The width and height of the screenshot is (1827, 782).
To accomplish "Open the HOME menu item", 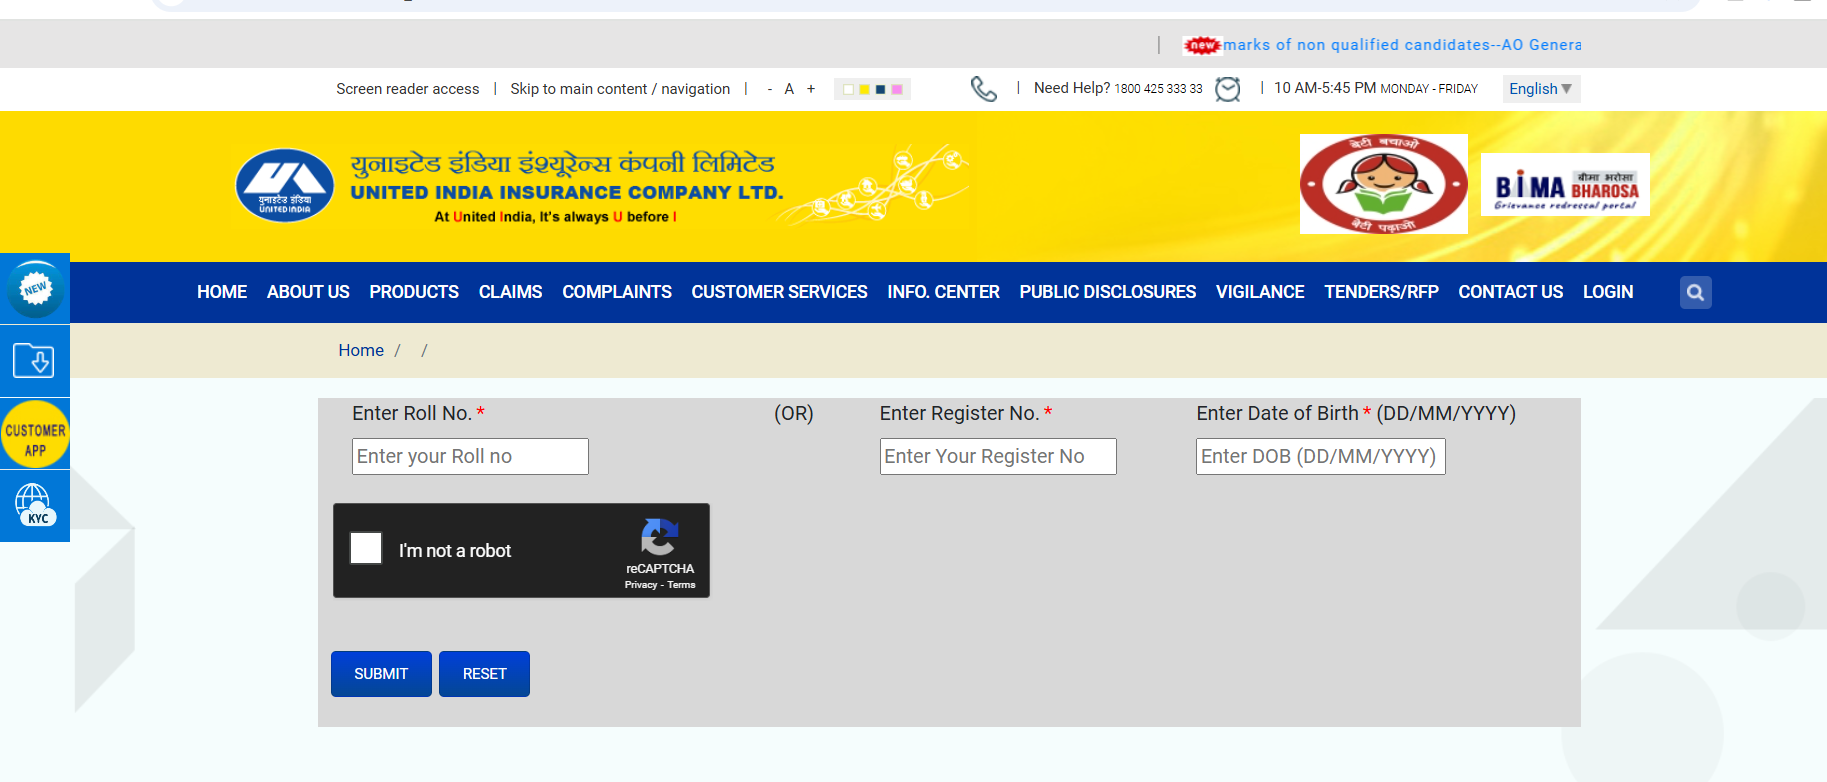I will point(222,292).
